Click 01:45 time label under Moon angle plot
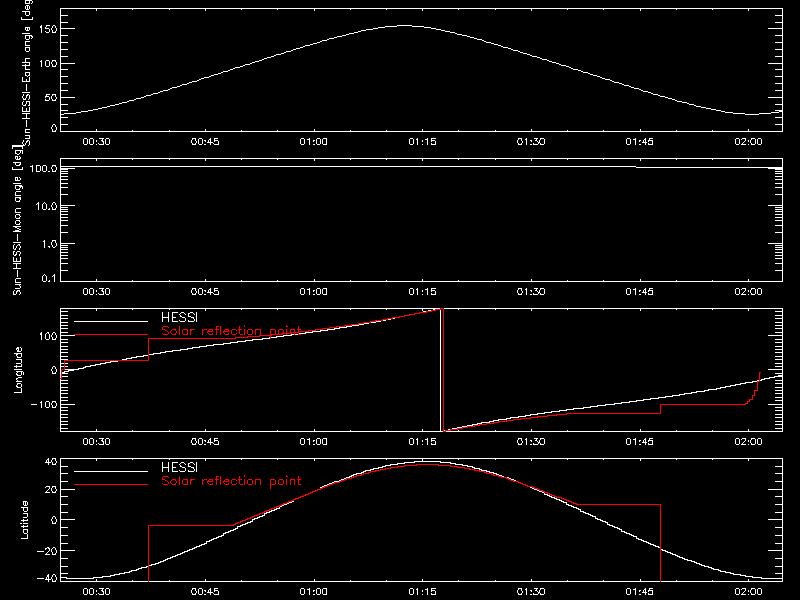The image size is (800, 600). 640,292
